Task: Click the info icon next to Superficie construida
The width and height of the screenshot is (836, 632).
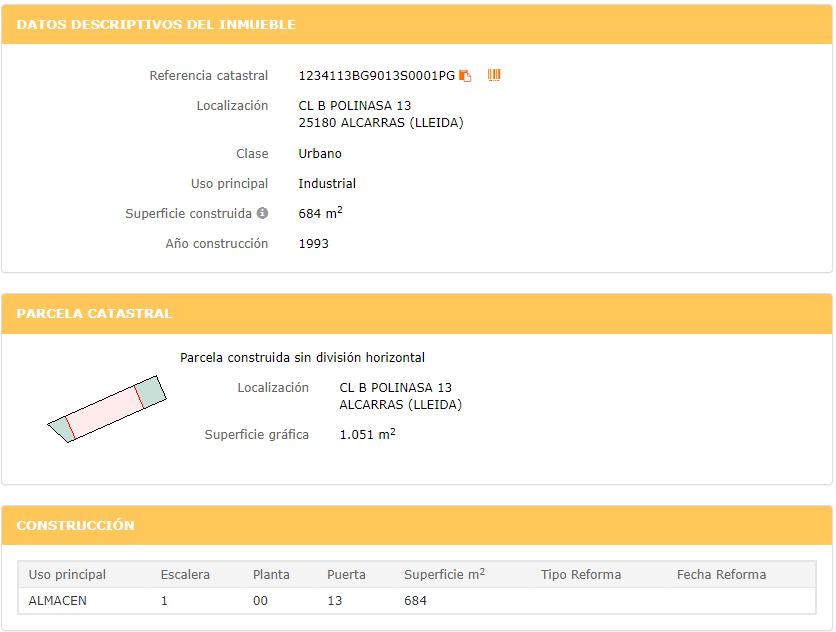Action: point(262,213)
